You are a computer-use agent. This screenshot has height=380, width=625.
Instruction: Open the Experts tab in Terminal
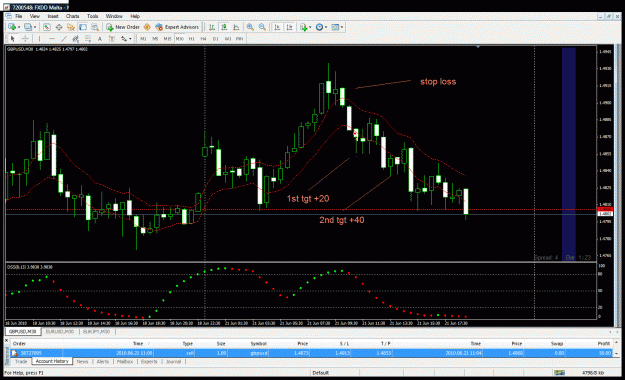pyautogui.click(x=149, y=362)
